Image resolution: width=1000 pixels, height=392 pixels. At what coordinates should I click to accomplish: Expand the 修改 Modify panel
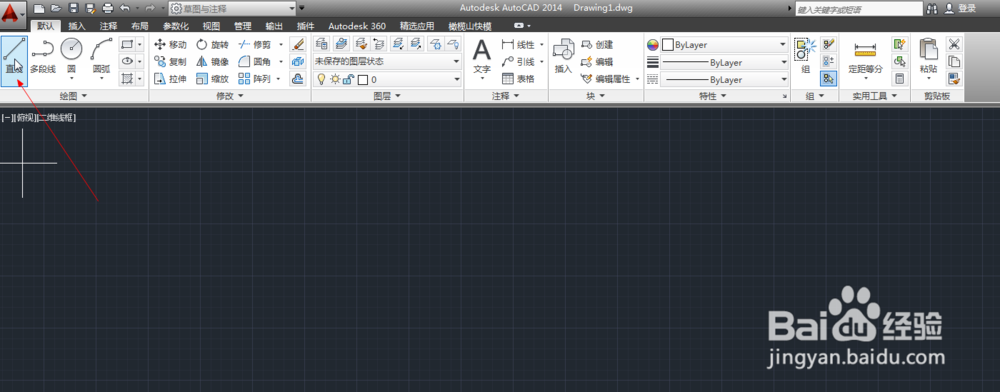tap(230, 96)
